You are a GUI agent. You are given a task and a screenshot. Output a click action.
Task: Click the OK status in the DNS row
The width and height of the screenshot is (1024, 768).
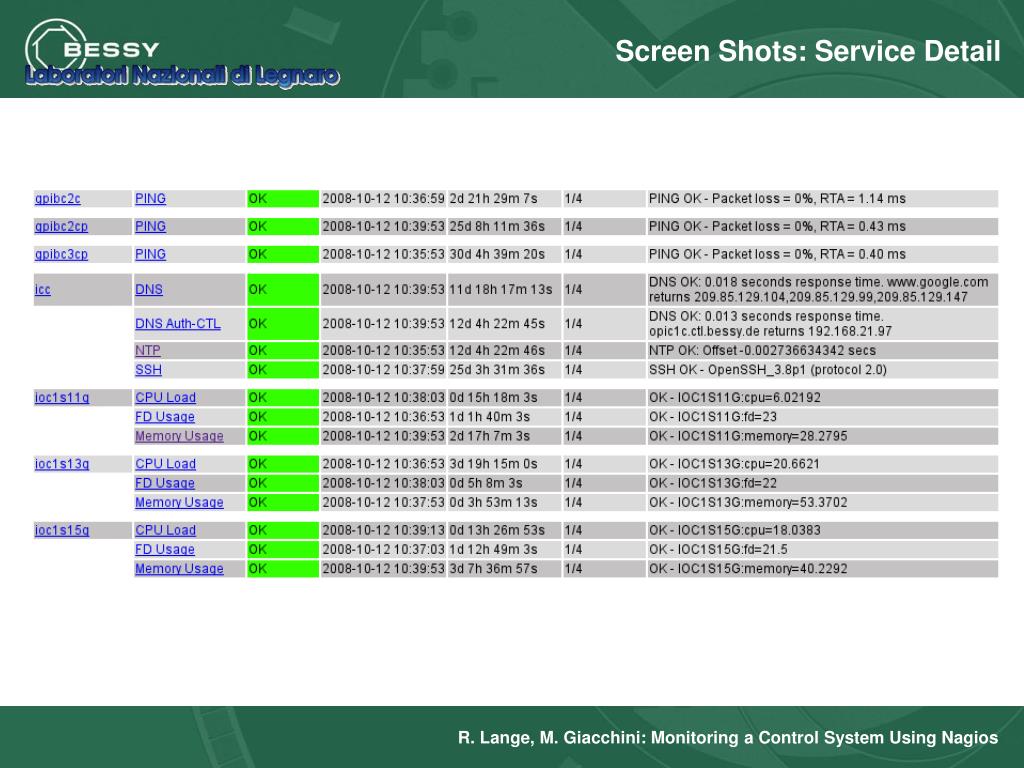[x=283, y=289]
